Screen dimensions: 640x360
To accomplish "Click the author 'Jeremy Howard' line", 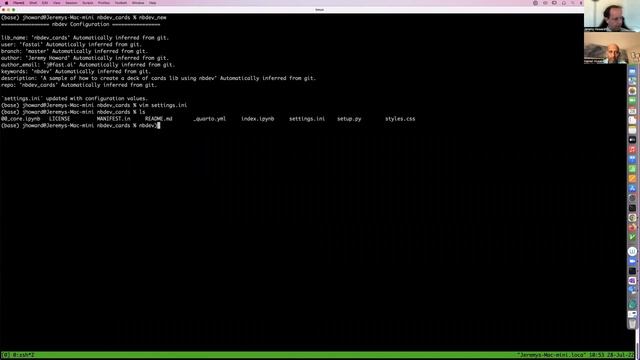I will tap(84, 58).
